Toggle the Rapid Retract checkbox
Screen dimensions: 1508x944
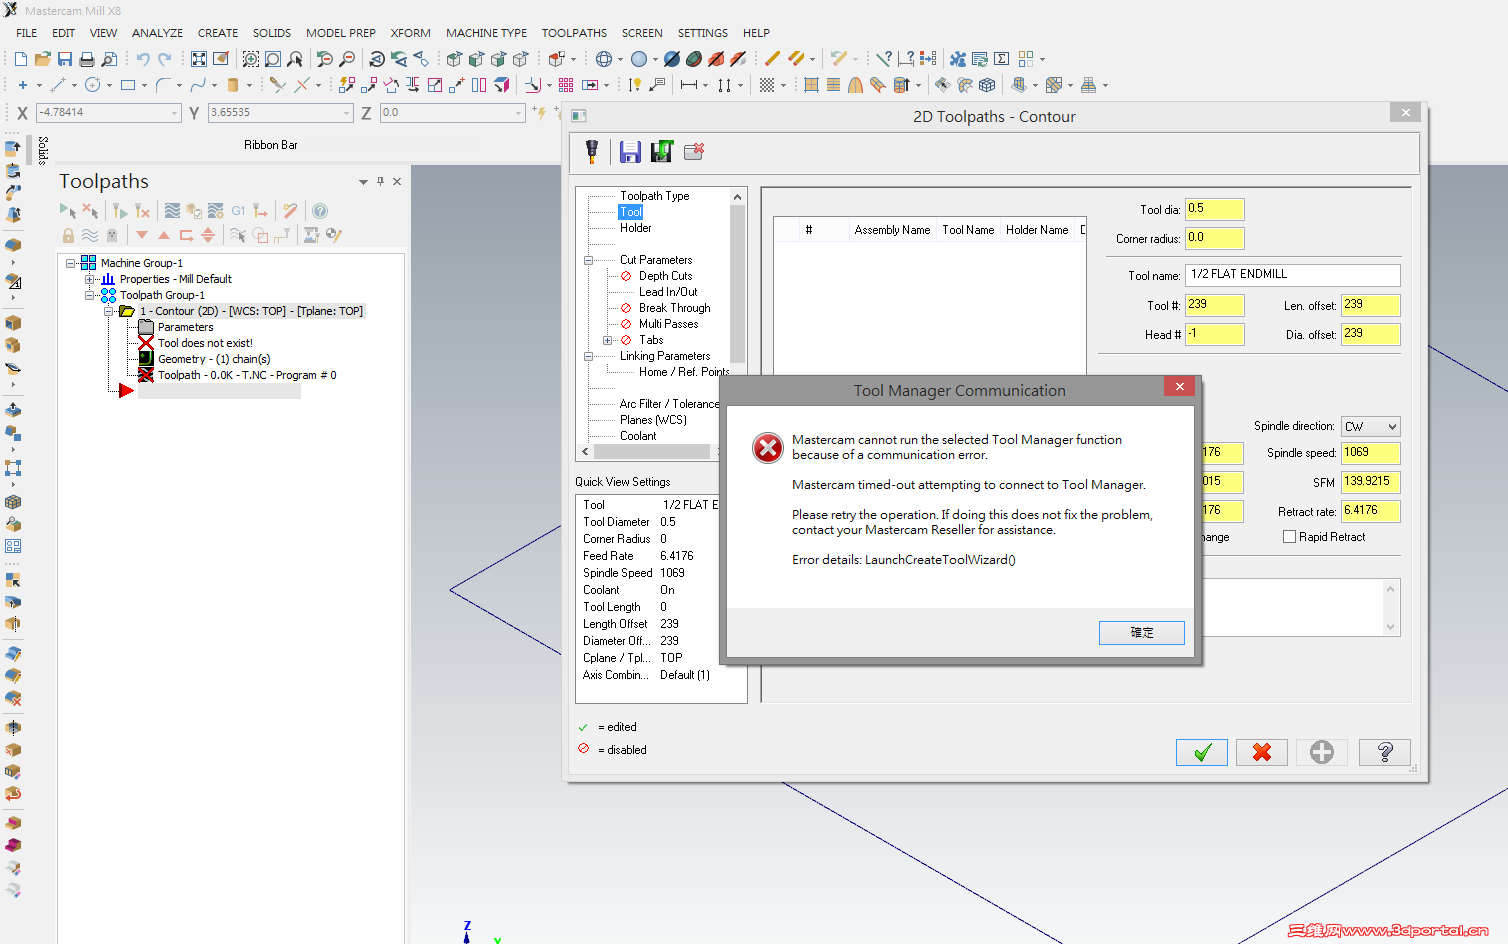pos(1289,537)
